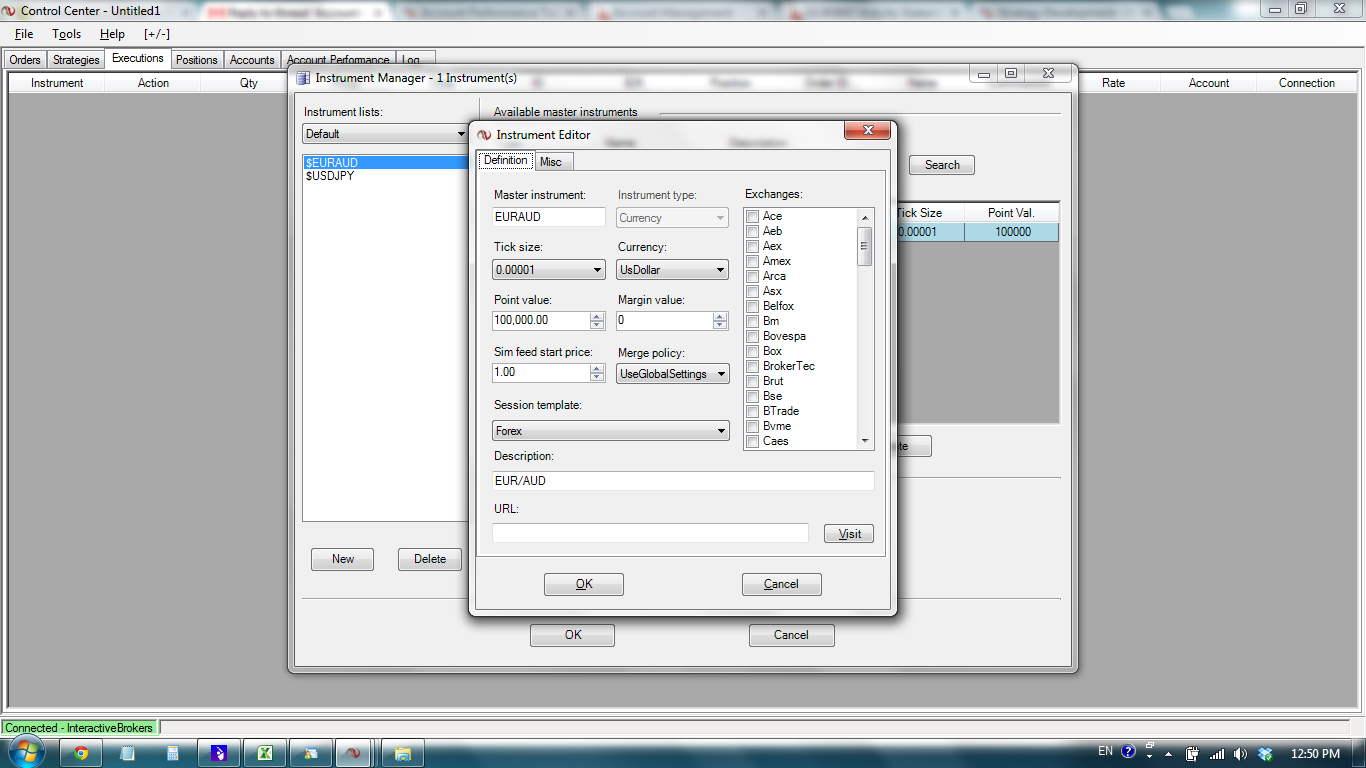Click the empty URL input field
Screen dimensions: 1366x768
tap(650, 533)
